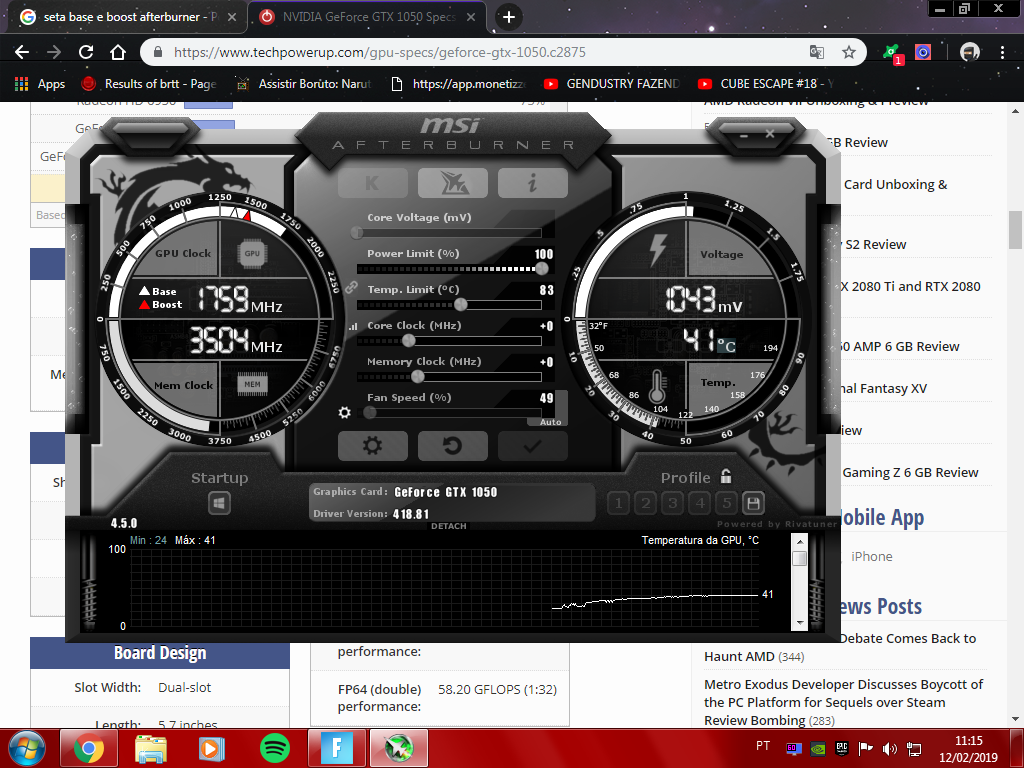The image size is (1024, 768).
Task: Toggle the Startup Windows logo button
Action: [x=219, y=503]
